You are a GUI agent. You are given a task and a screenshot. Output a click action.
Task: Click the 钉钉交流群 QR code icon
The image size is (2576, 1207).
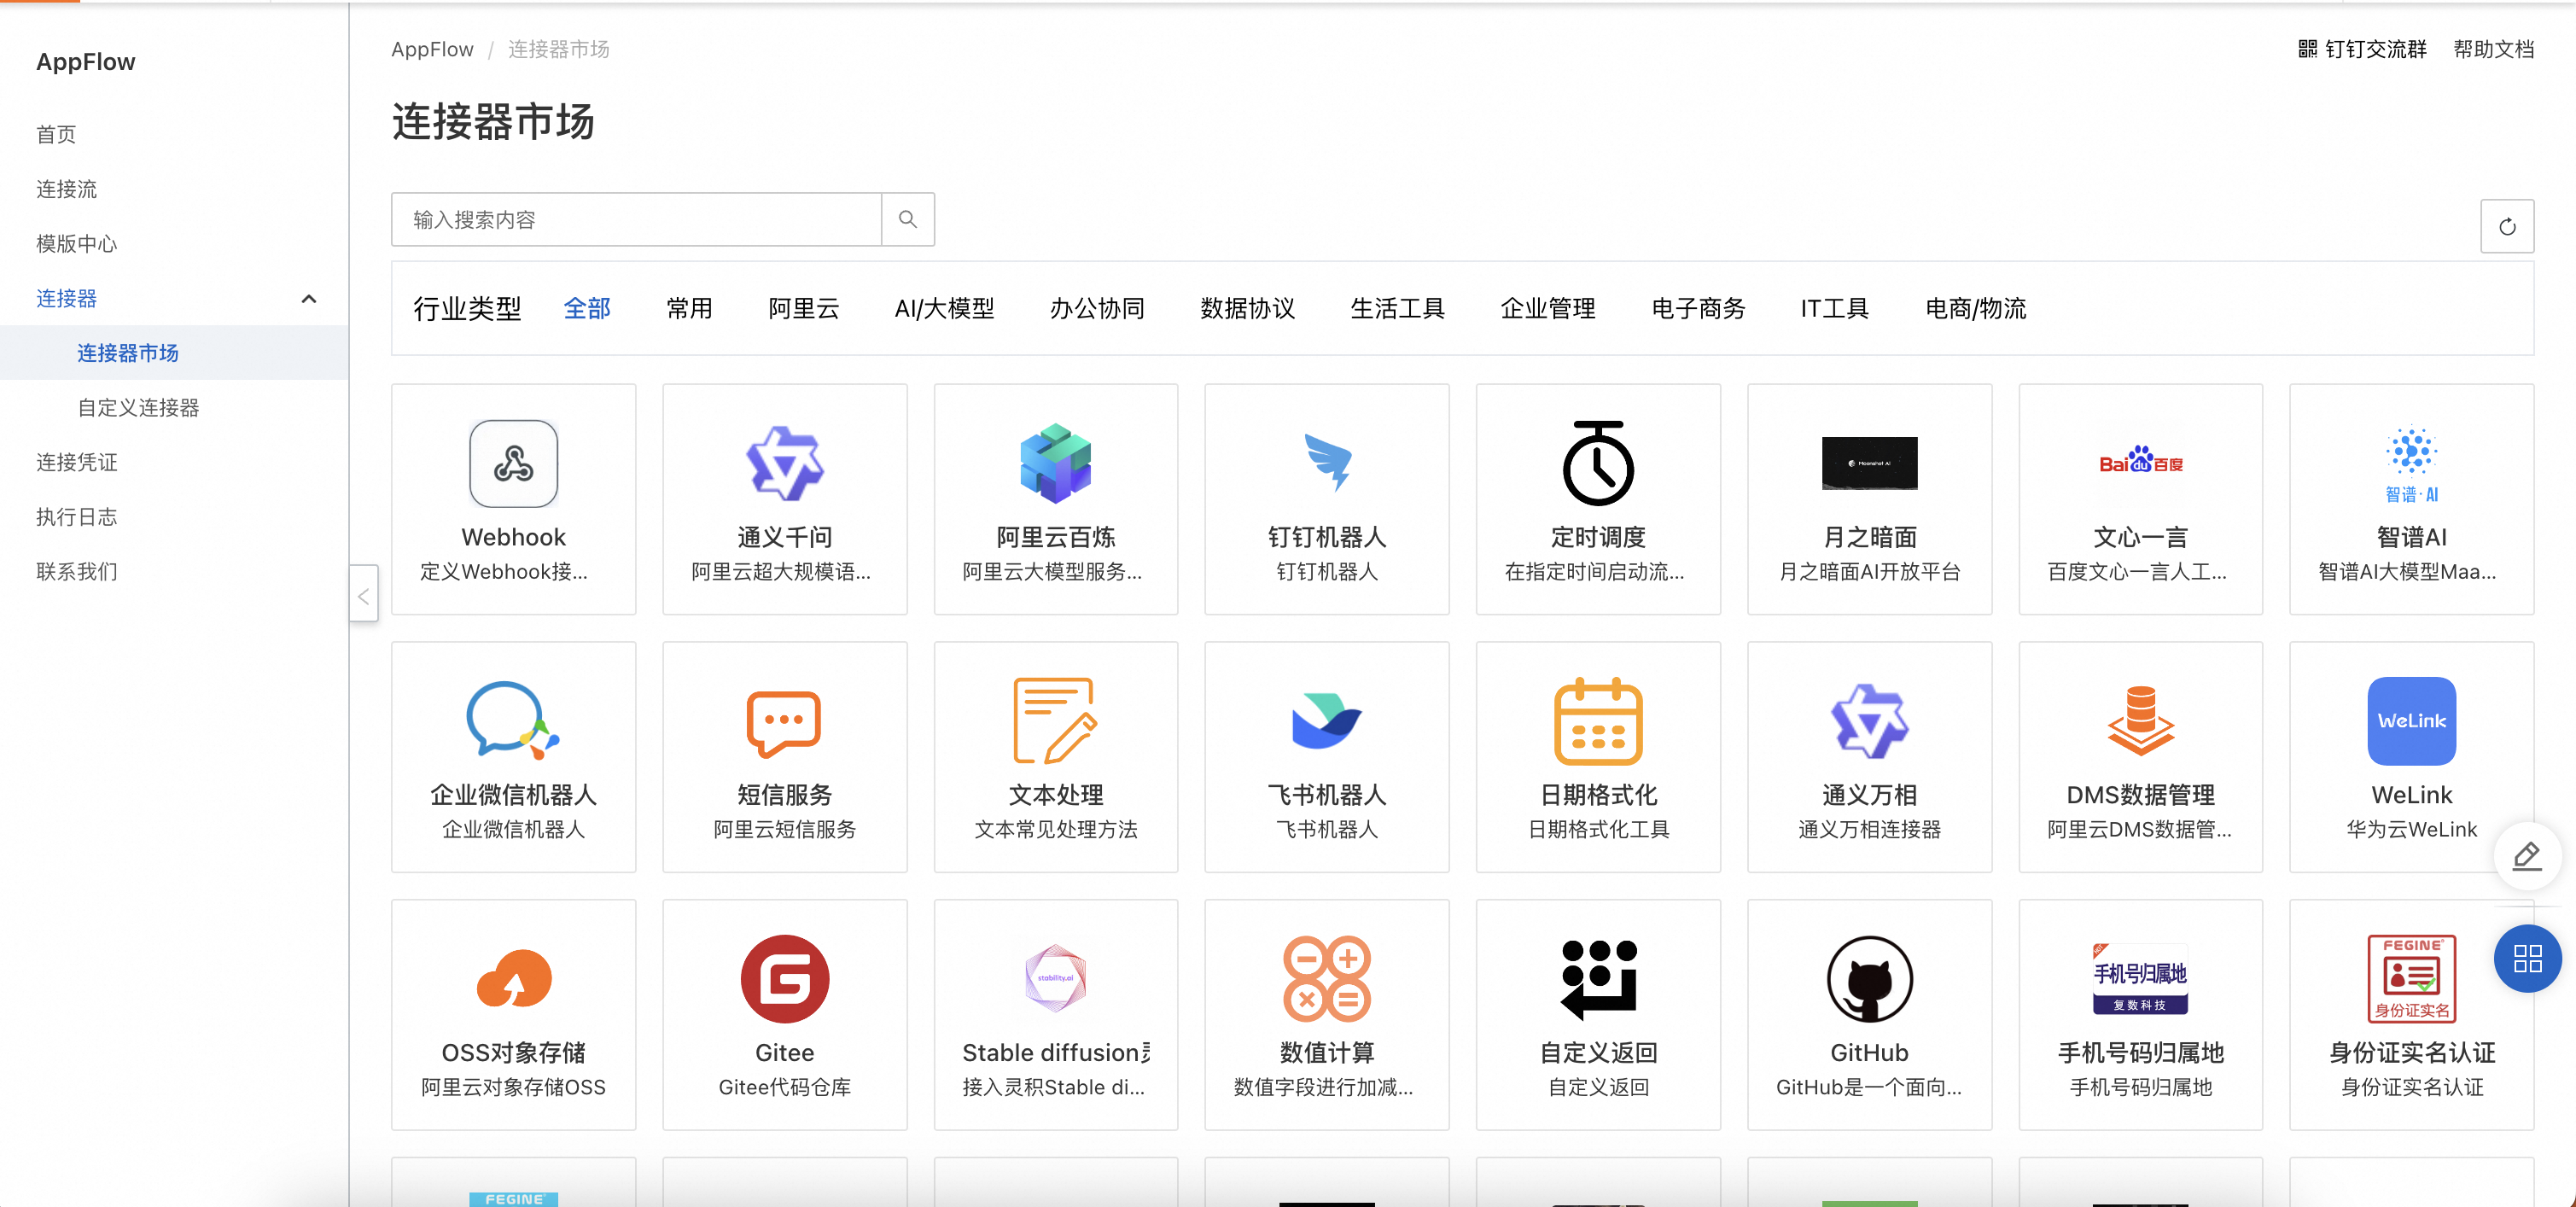click(x=2307, y=49)
